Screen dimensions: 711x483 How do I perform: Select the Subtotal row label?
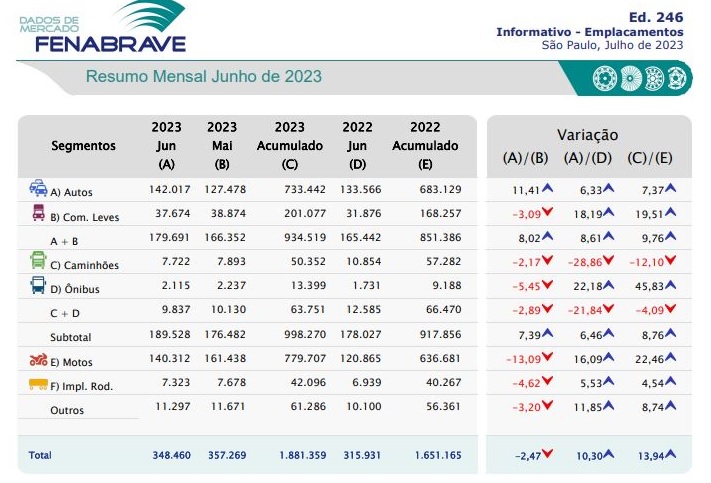point(71,337)
